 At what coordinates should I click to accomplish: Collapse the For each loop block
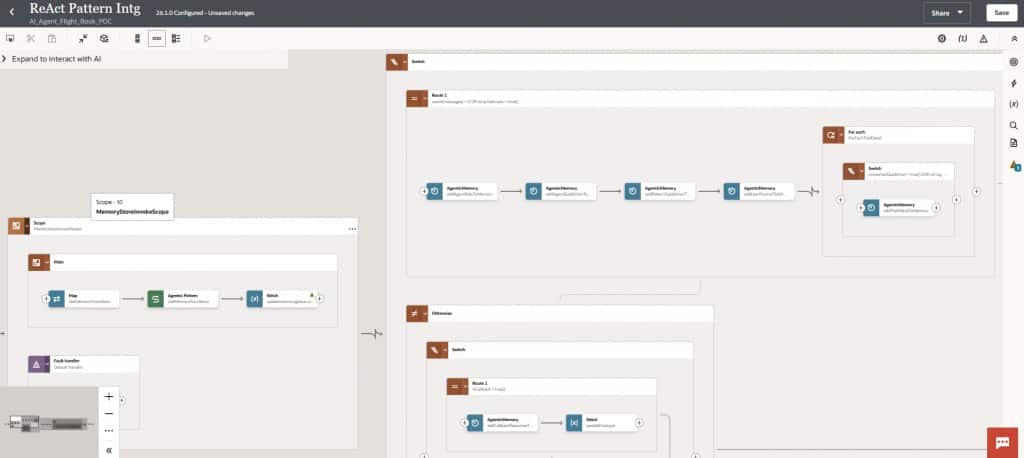click(833, 135)
